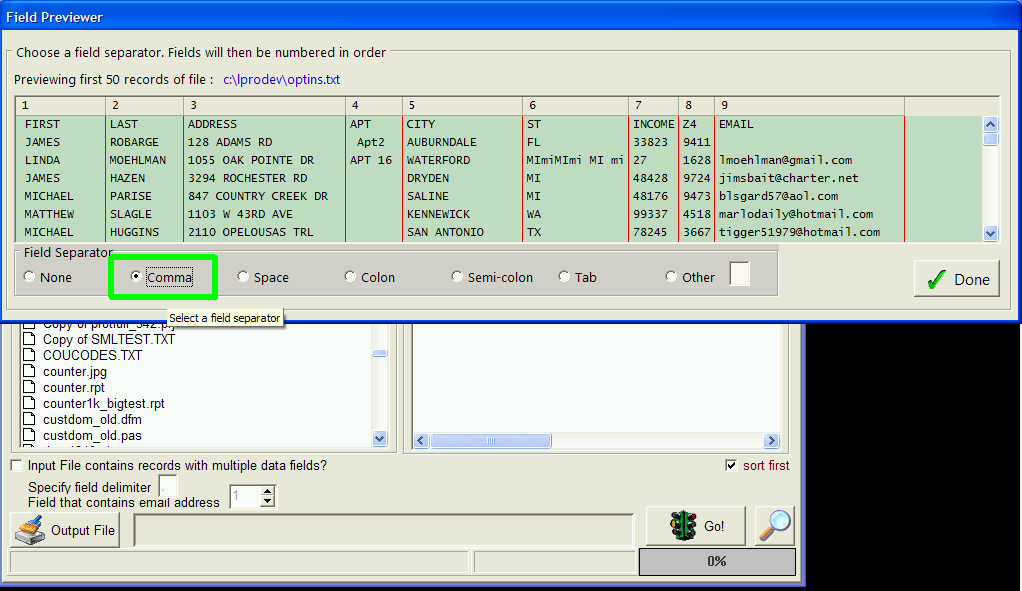Select the SAN ANTONIO city cell

(445, 232)
